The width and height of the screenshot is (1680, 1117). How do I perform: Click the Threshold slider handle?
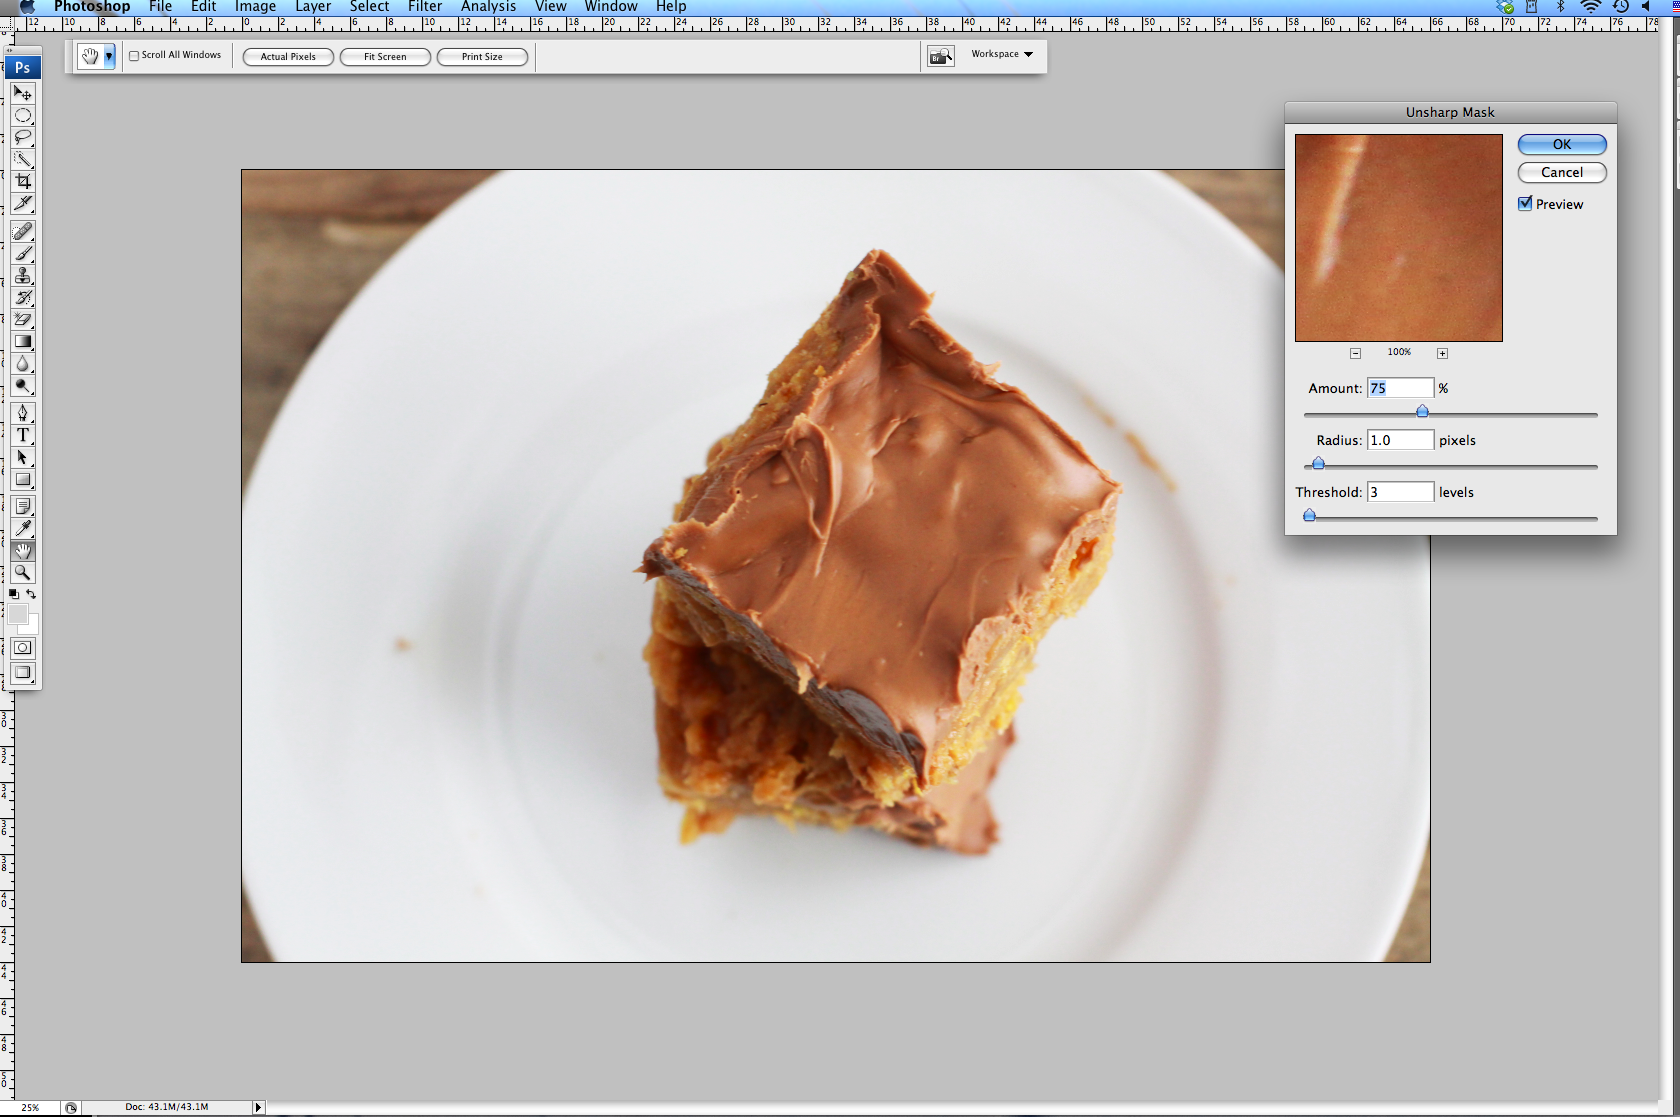pyautogui.click(x=1309, y=515)
